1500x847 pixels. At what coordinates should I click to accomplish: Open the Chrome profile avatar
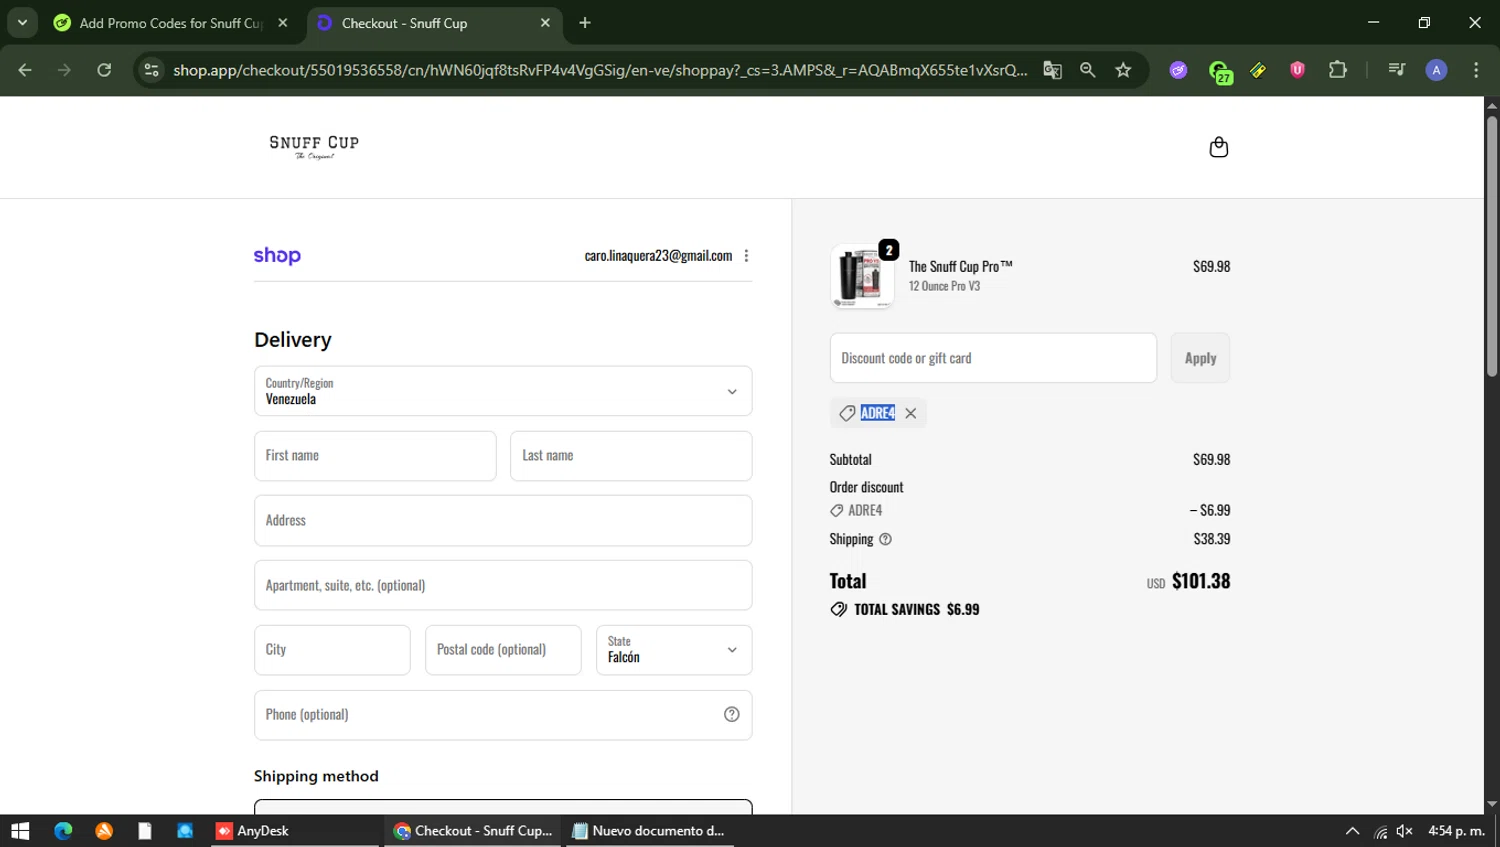click(x=1436, y=70)
